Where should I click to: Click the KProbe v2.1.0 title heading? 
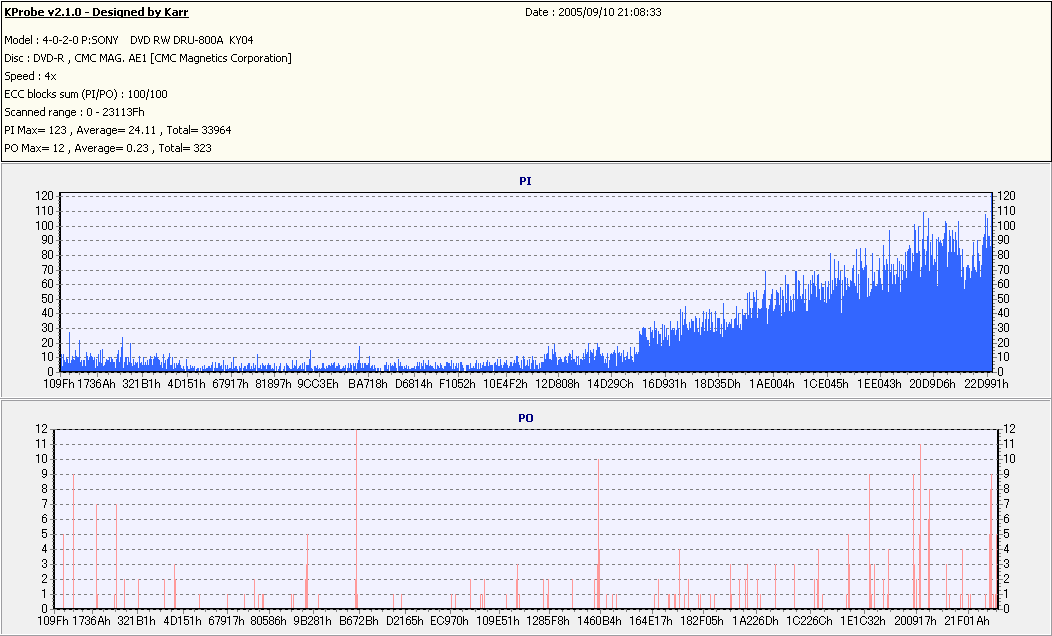click(x=97, y=12)
